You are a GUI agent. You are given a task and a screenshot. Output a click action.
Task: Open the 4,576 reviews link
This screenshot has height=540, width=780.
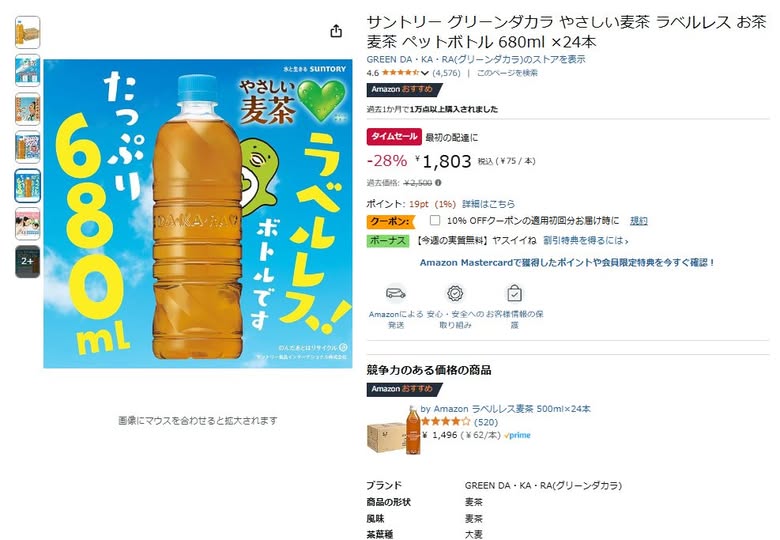click(447, 73)
